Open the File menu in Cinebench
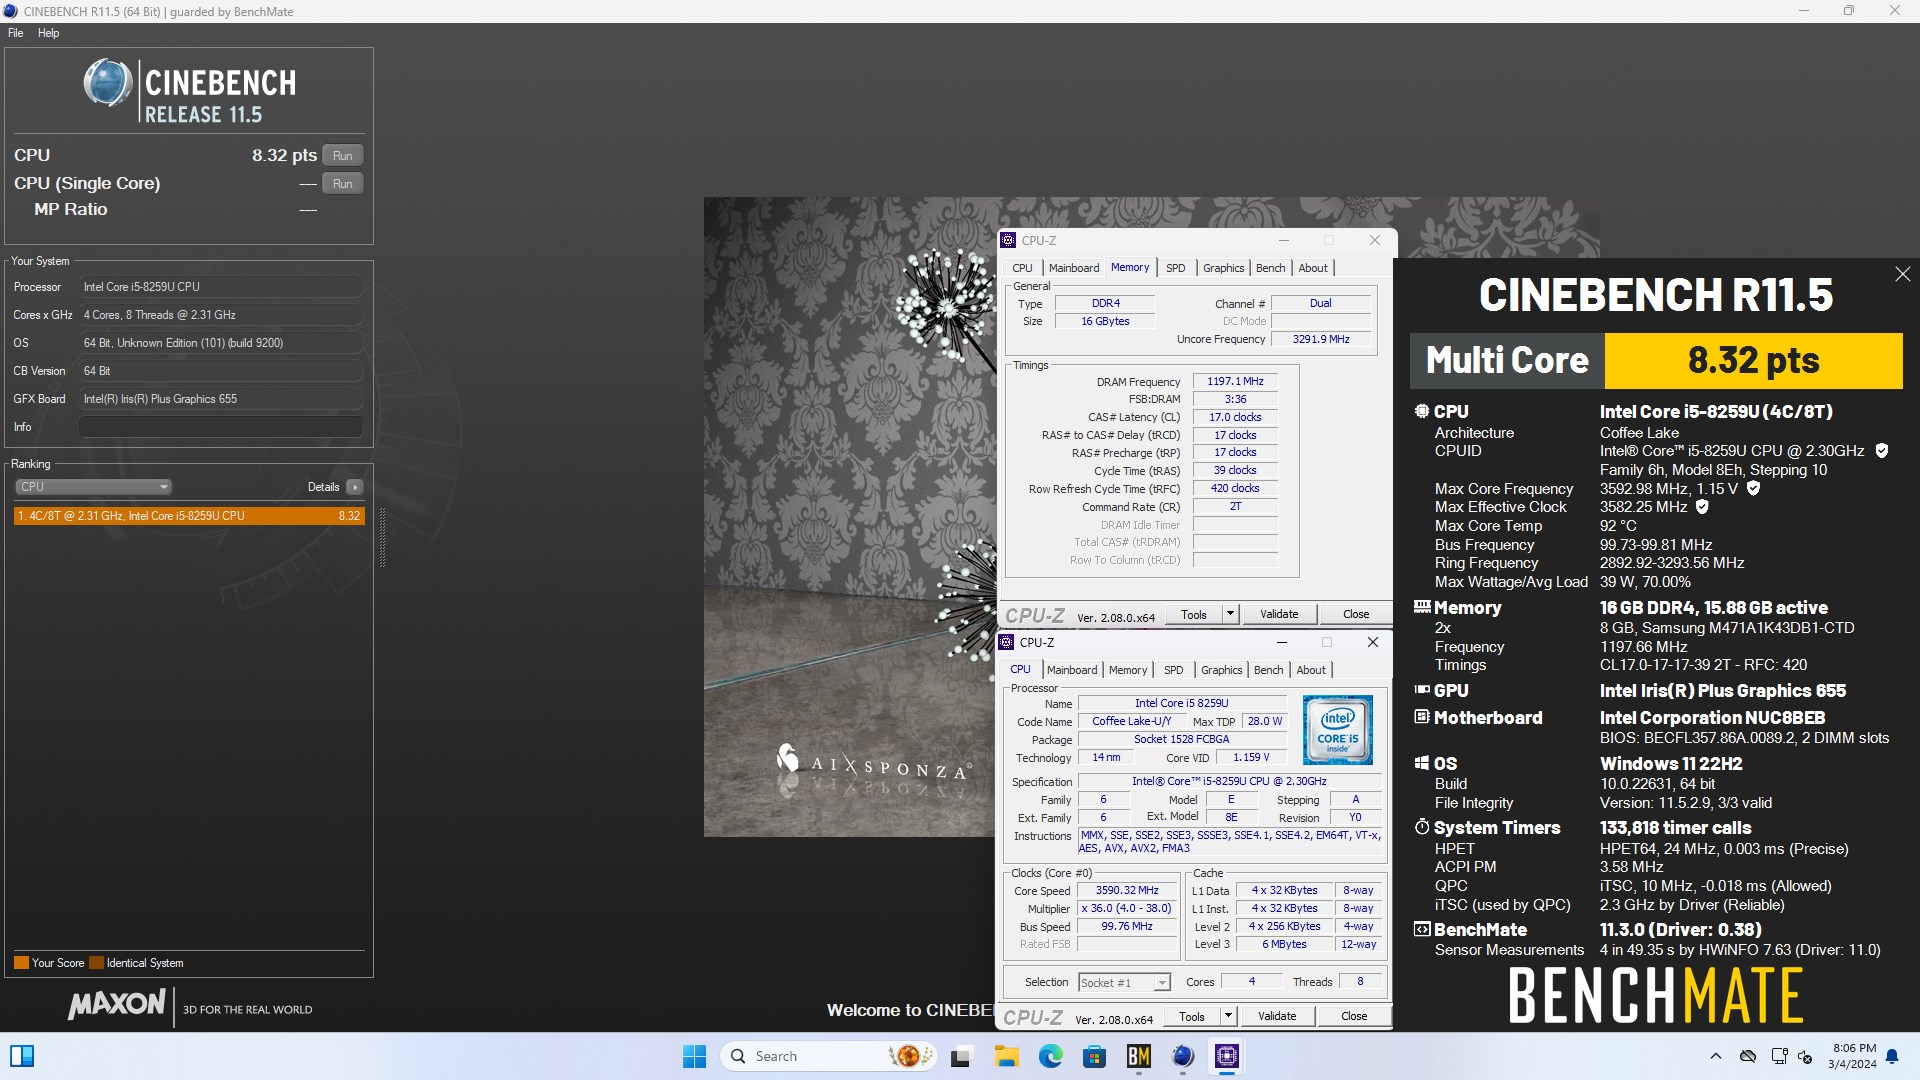Viewport: 1920px width, 1080px height. (x=16, y=33)
